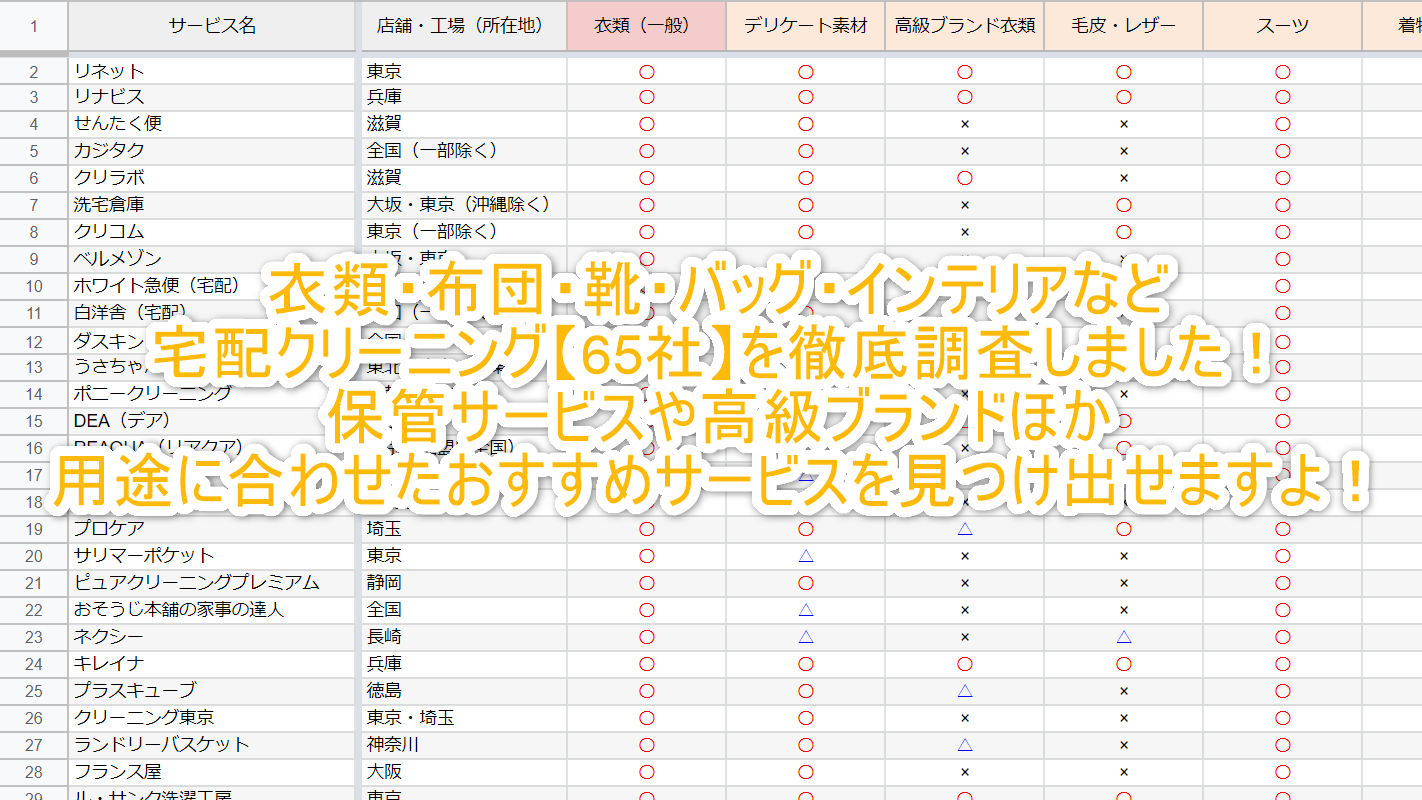Click the フランス屋 service name cell

click(x=213, y=772)
